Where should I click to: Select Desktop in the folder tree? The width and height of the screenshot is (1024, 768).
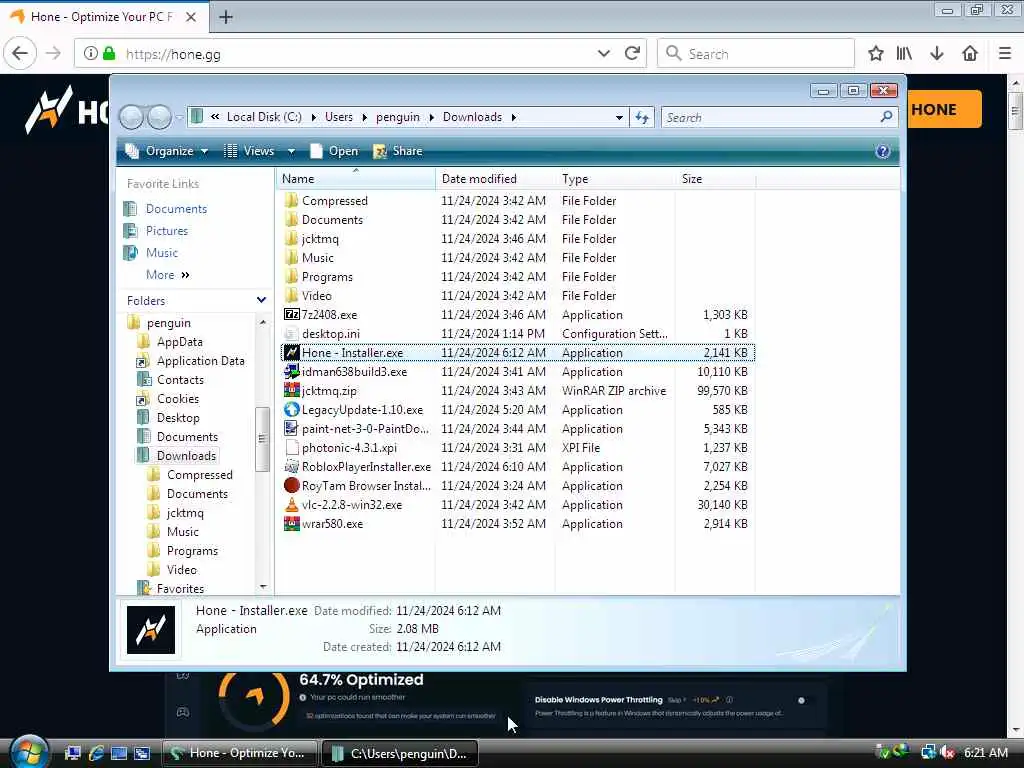178,418
